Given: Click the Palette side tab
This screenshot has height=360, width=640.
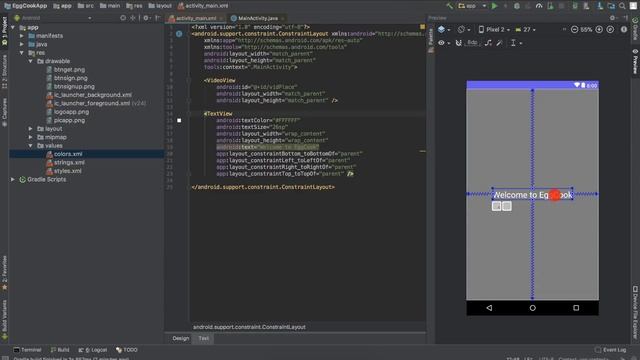Looking at the screenshot, I should pos(431,41).
